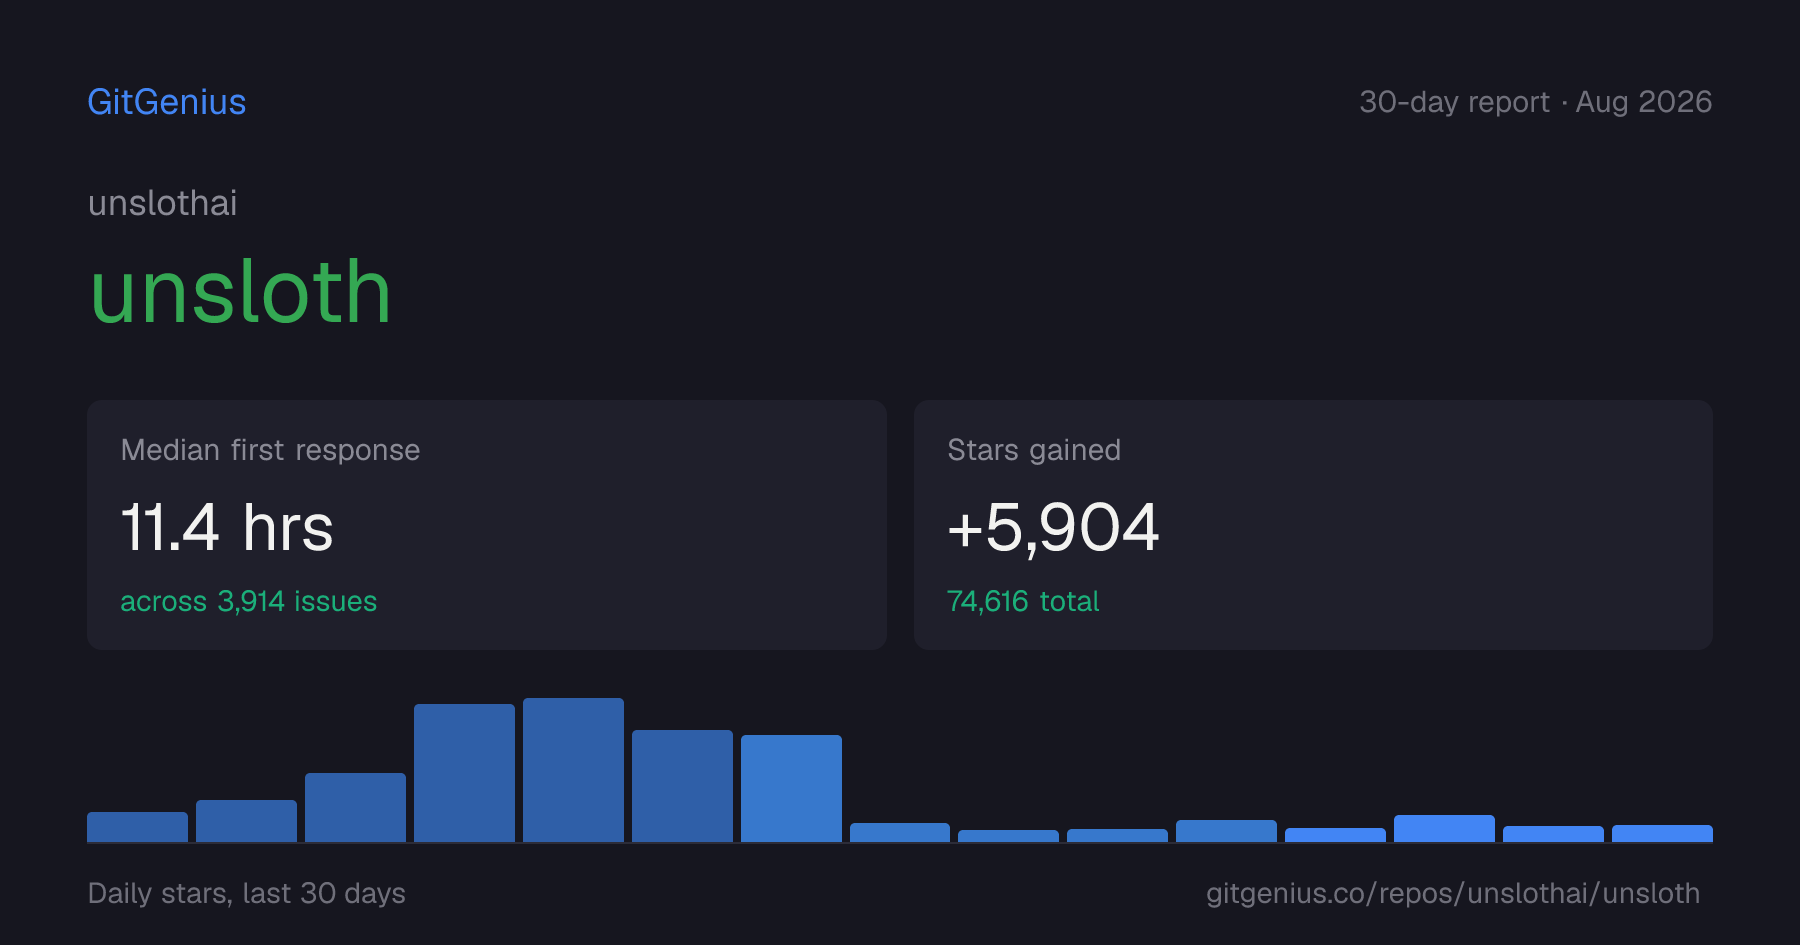This screenshot has height=945, width=1800.
Task: Select the "Median first response" label
Action: point(270,450)
